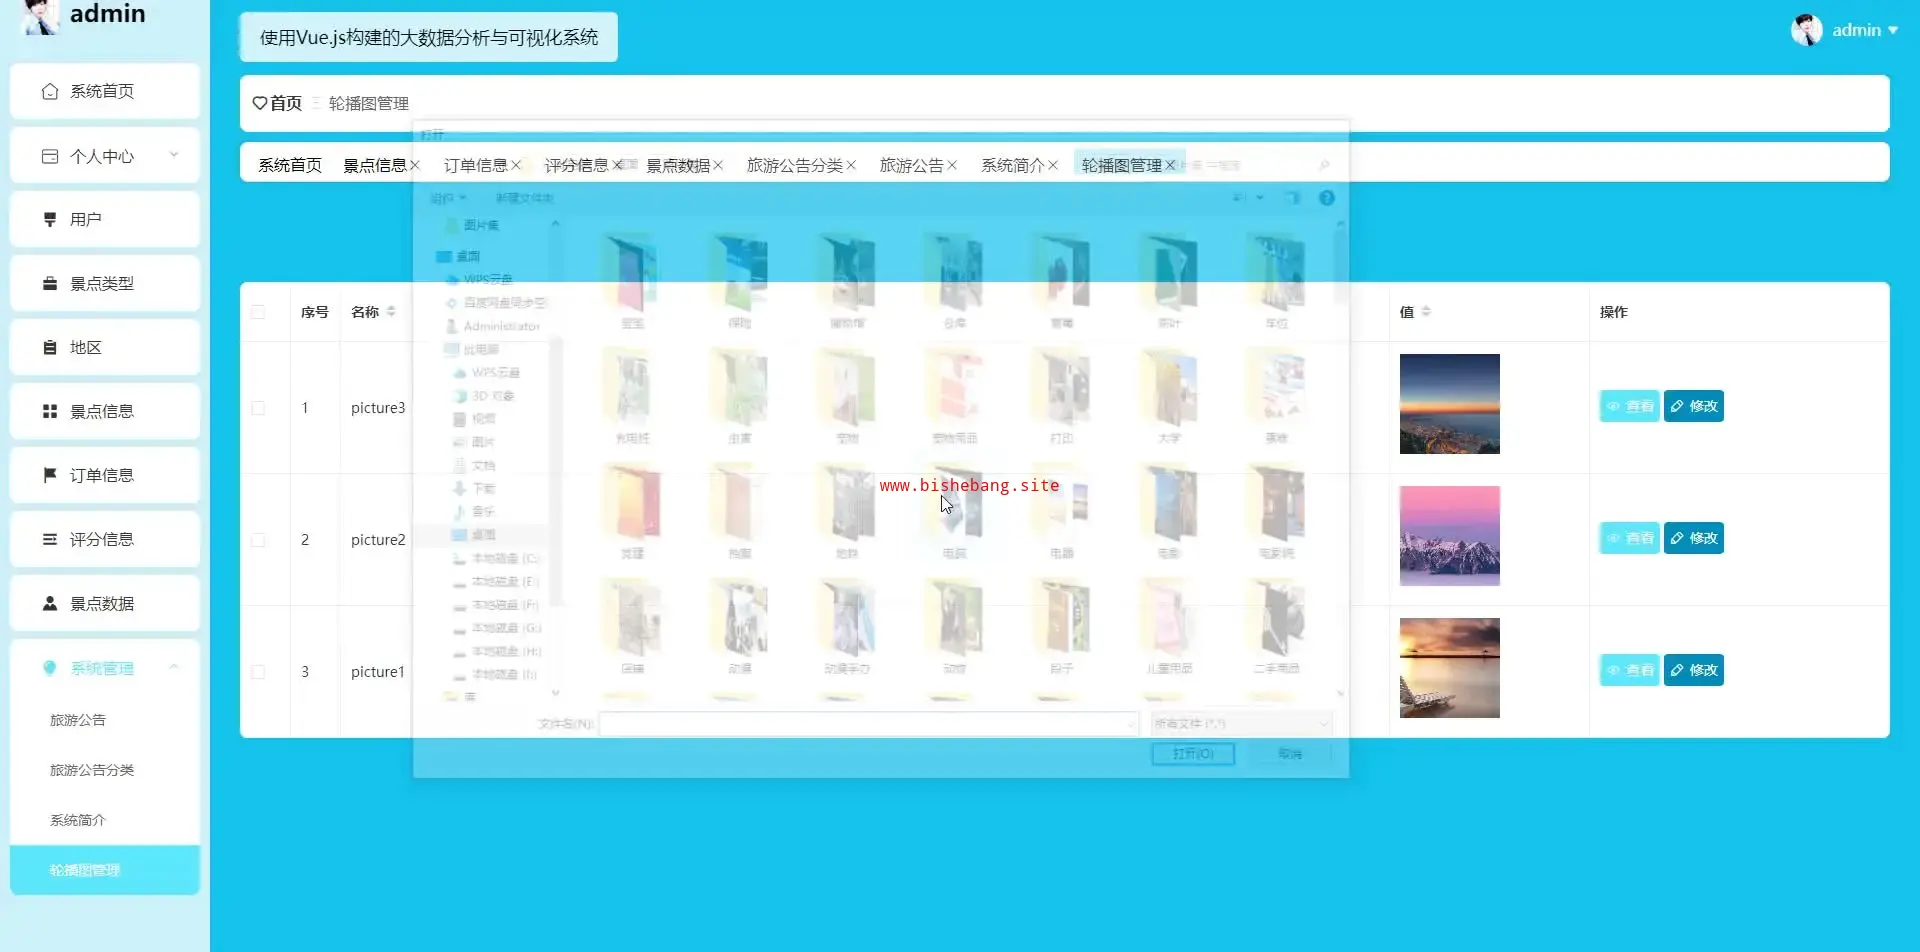The image size is (1920, 952).
Task: Sort the table by 值 column
Action: pos(1426,312)
